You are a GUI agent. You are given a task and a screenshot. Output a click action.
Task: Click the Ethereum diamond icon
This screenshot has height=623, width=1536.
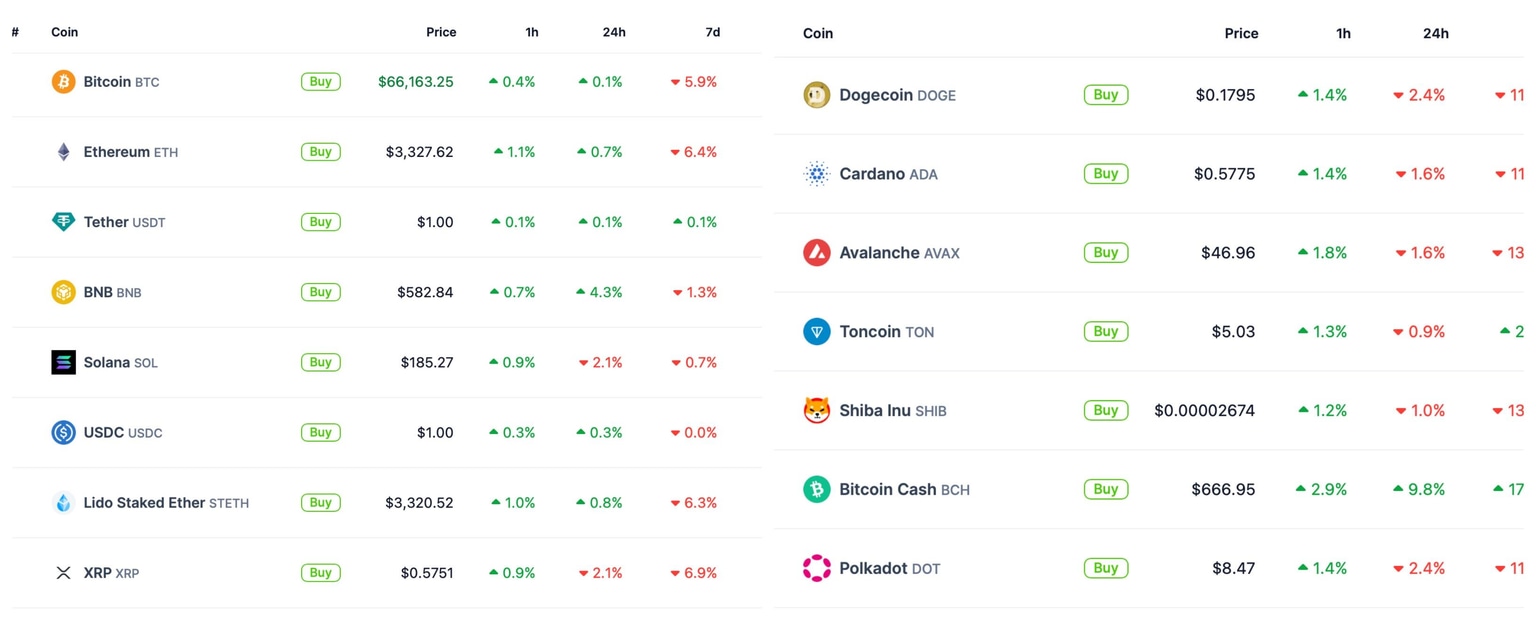[63, 151]
